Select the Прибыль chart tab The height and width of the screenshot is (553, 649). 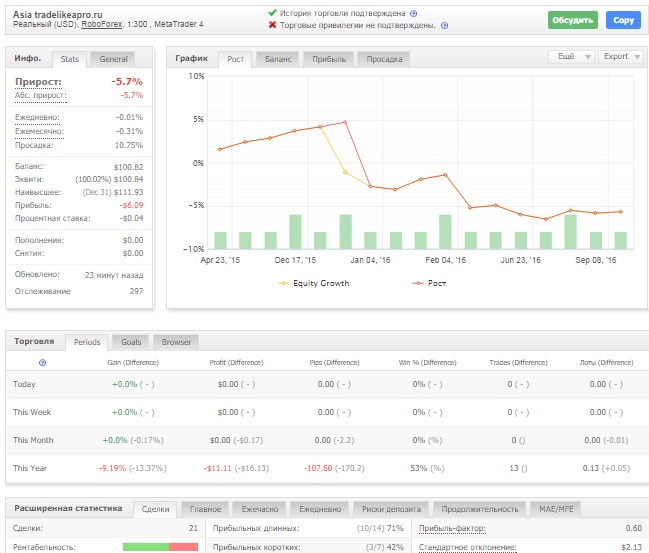pos(329,59)
